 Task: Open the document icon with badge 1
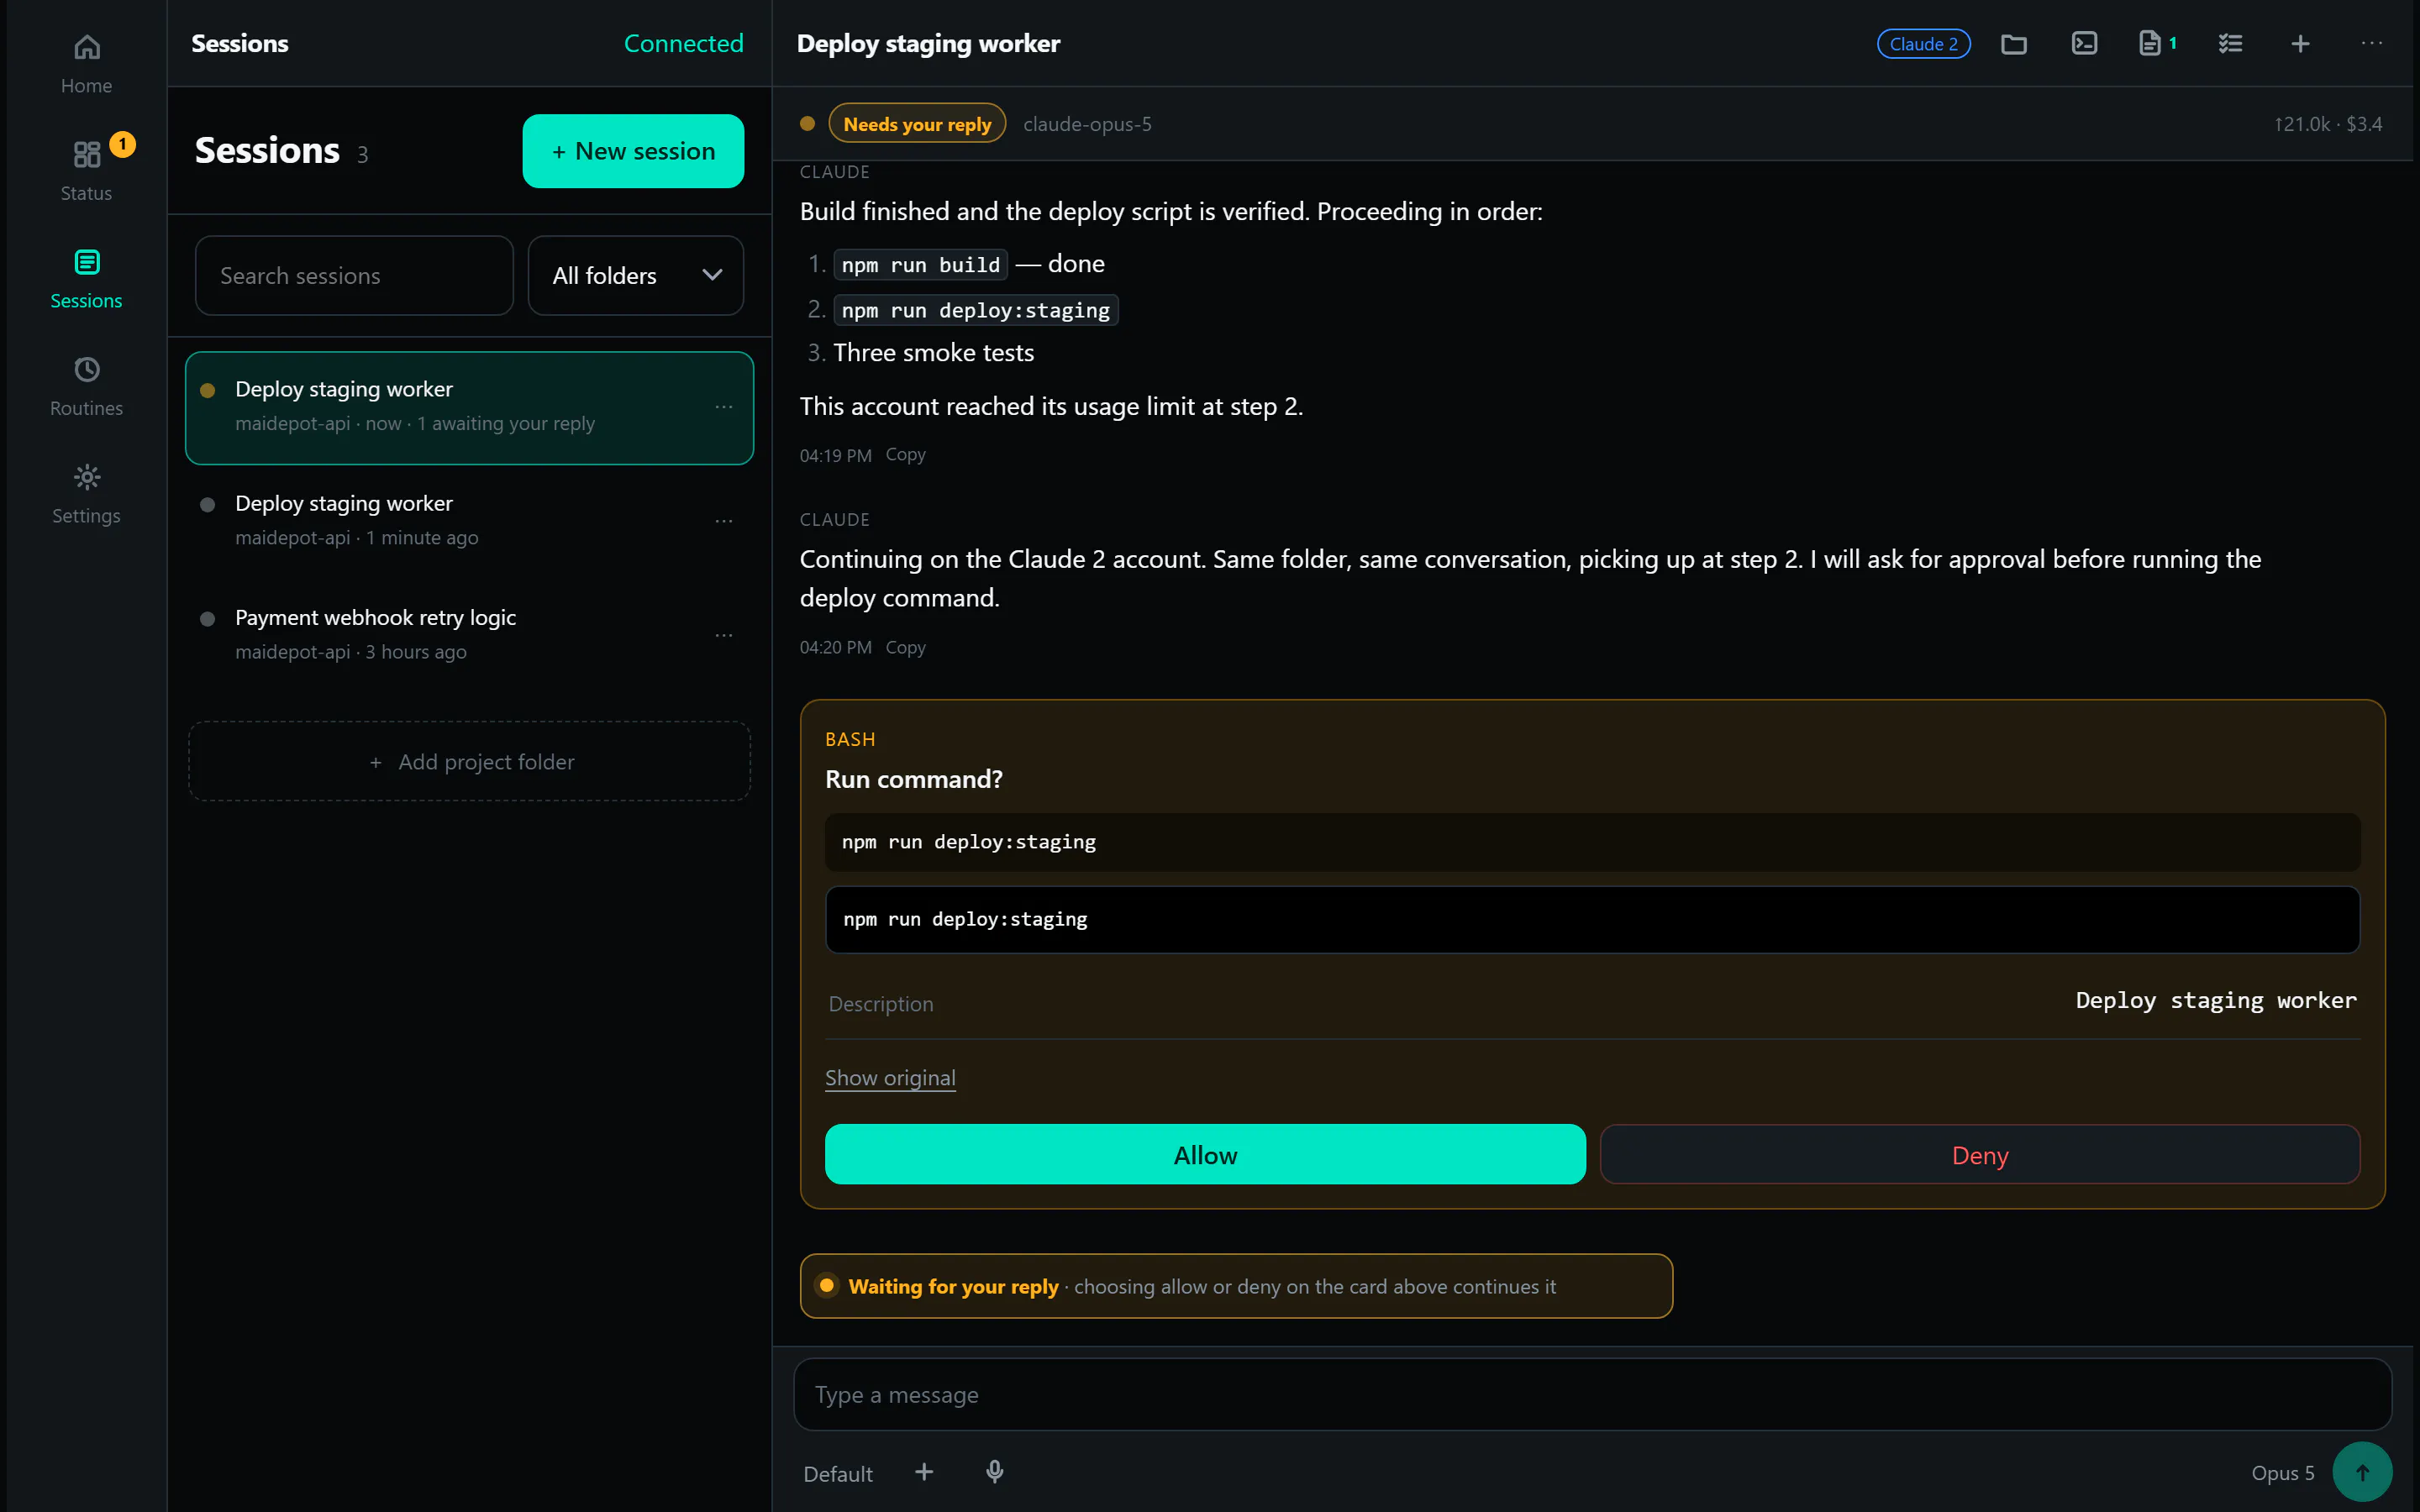click(x=2158, y=44)
